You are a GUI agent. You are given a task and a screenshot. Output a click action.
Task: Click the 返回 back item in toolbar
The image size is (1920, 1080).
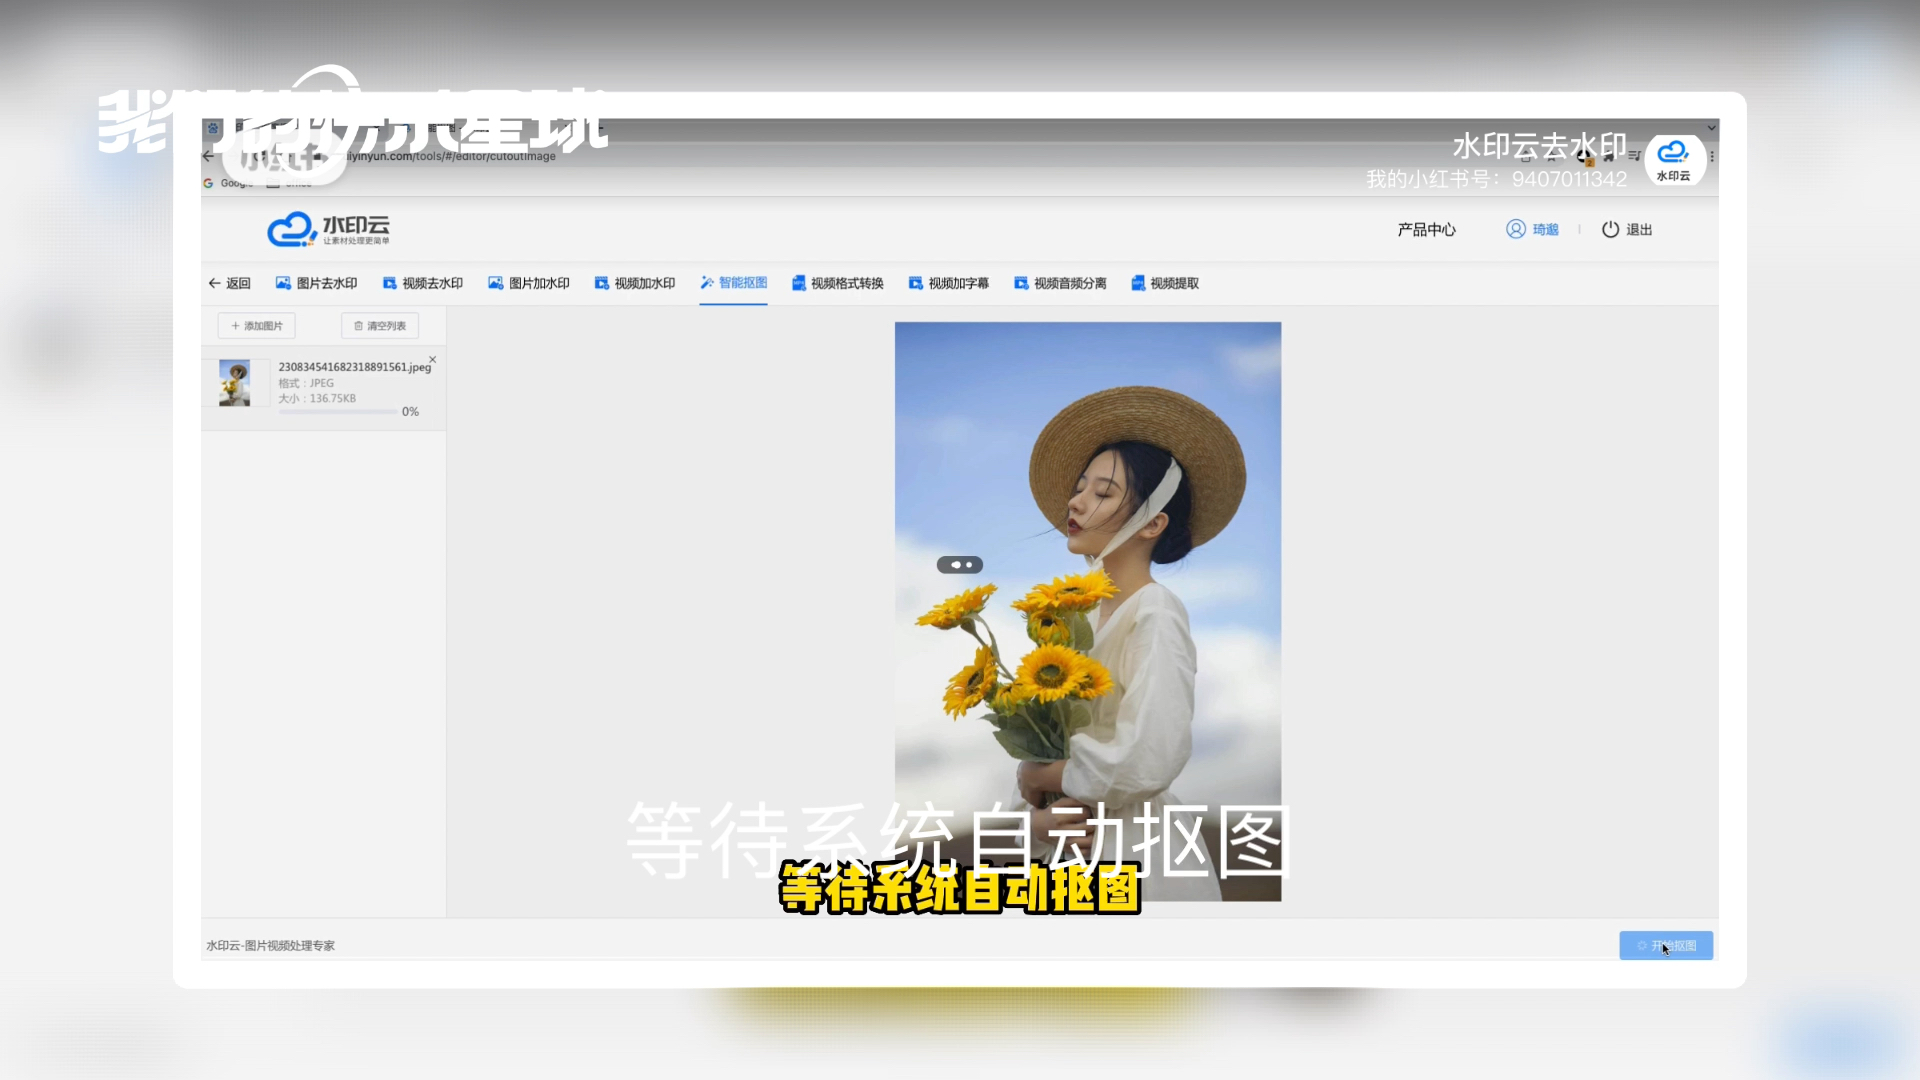[230, 283]
